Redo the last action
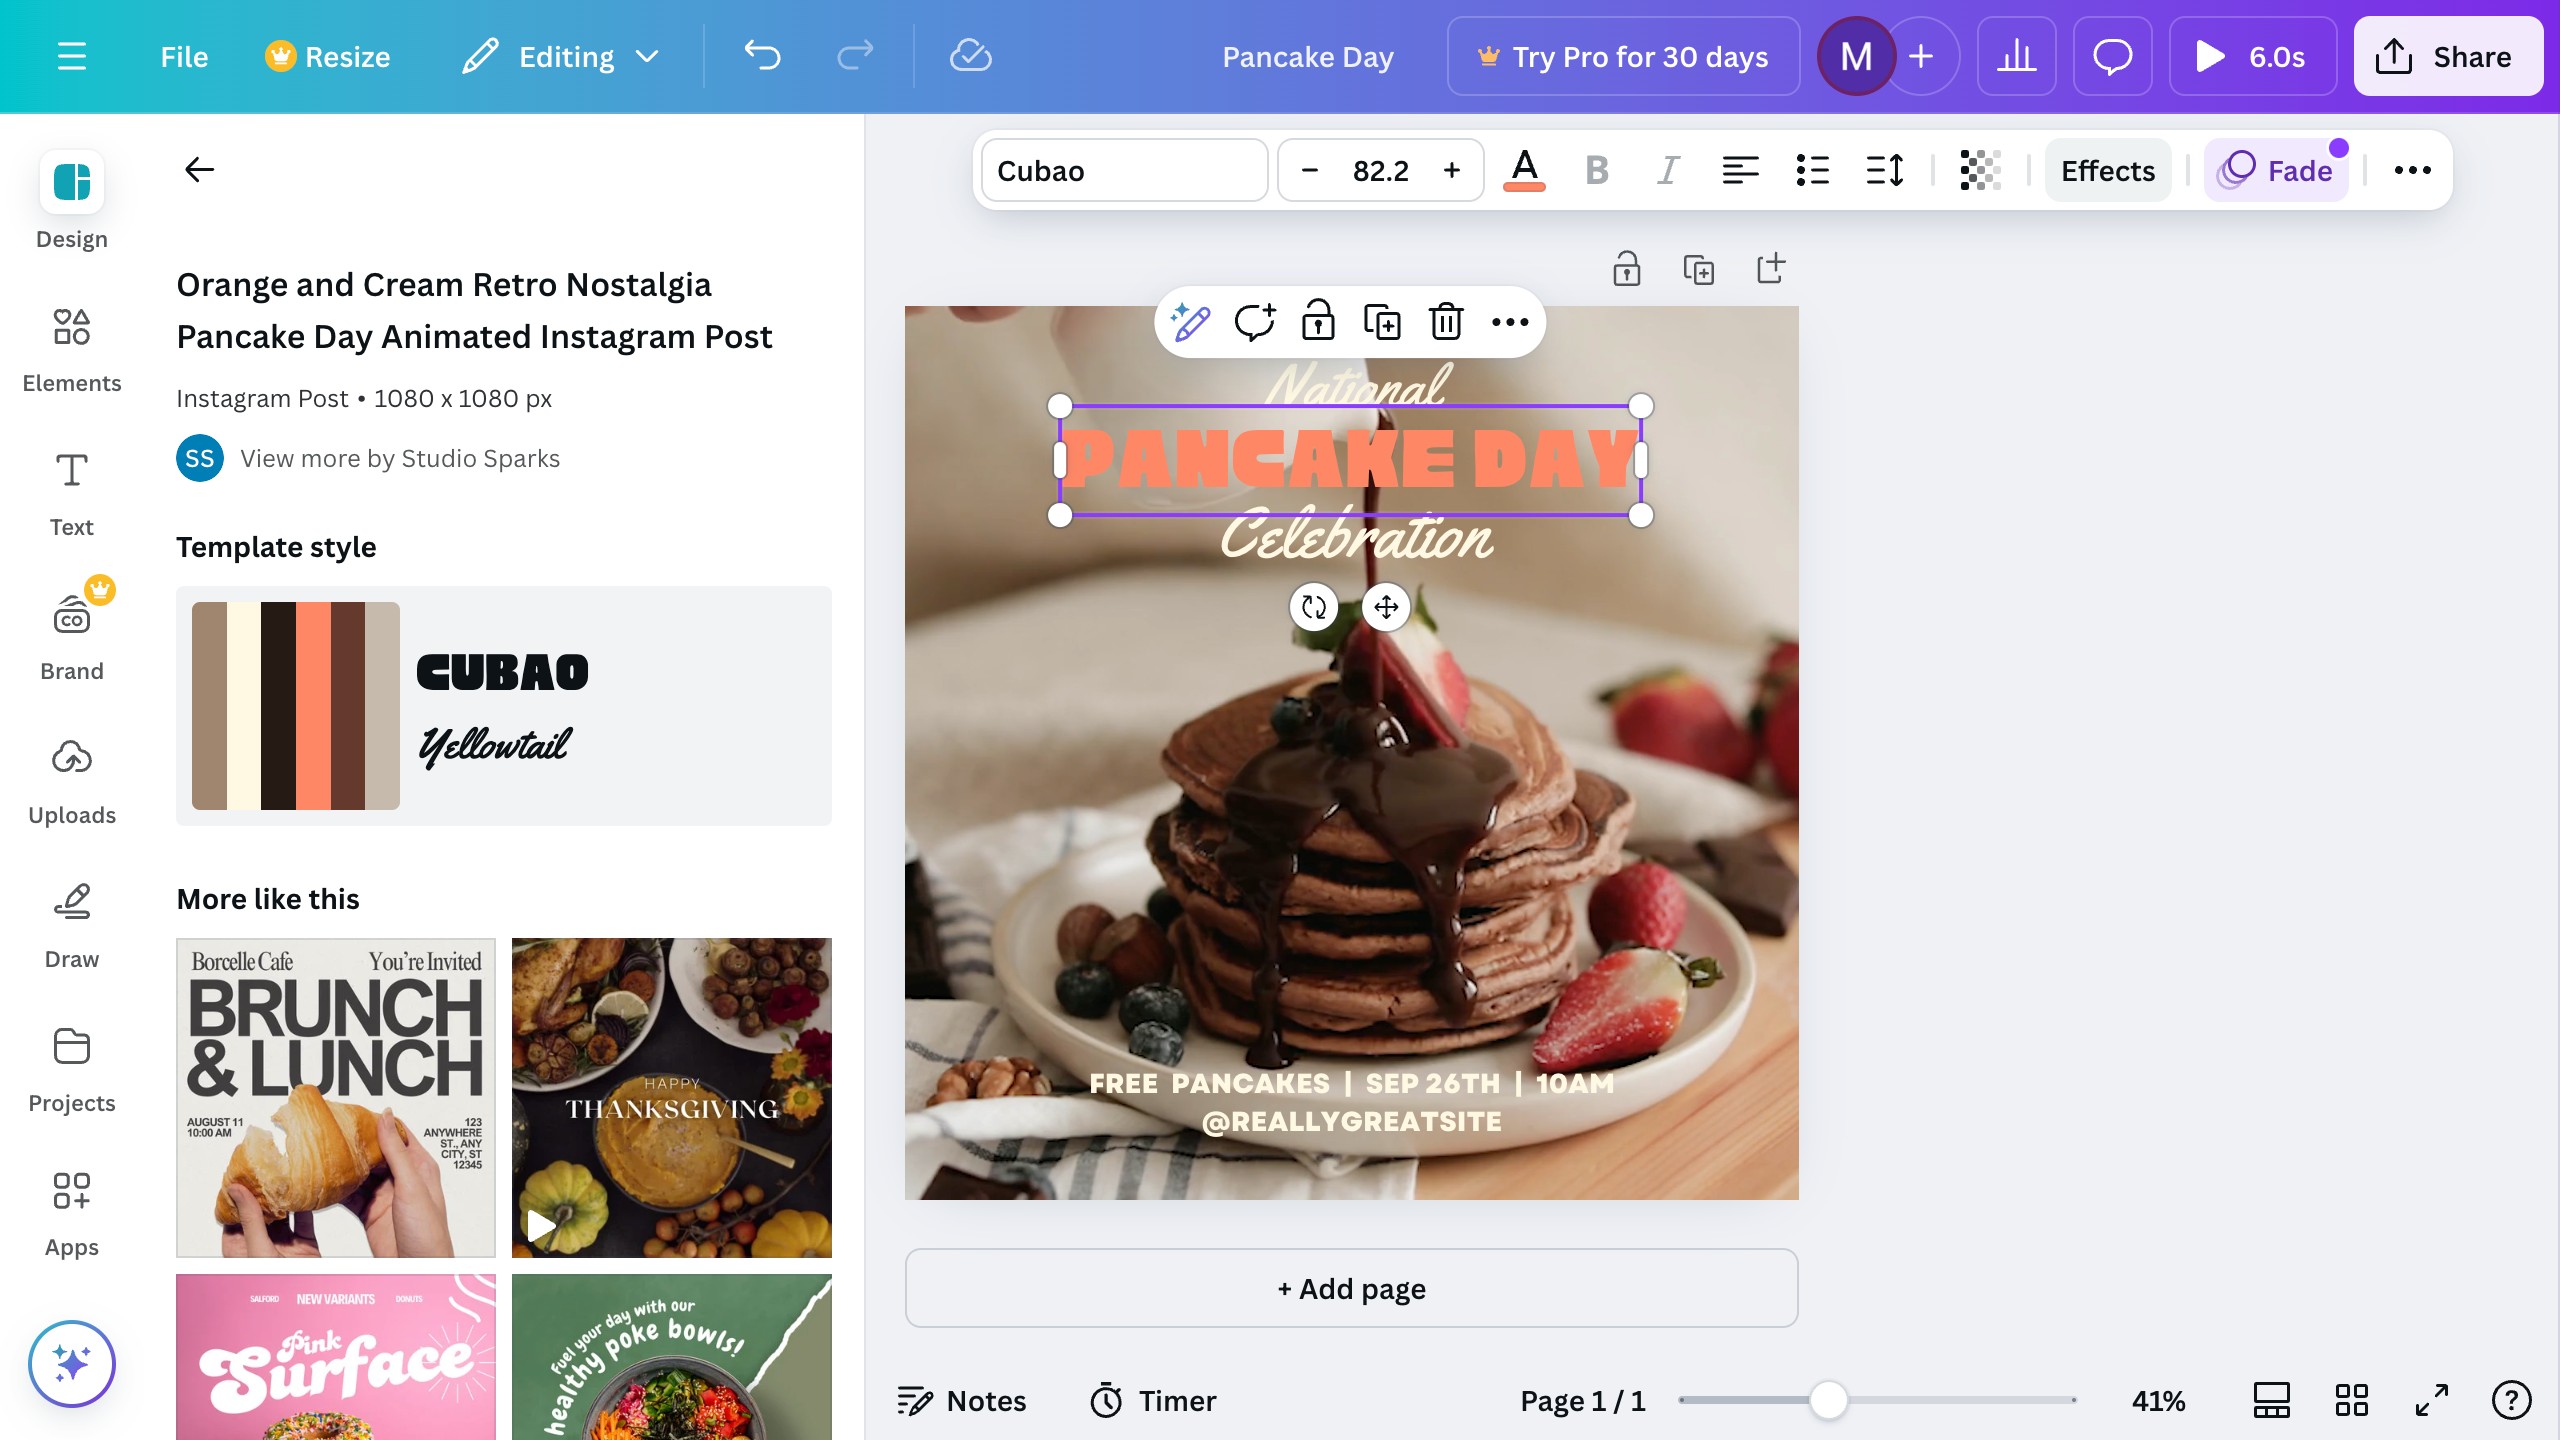The width and height of the screenshot is (2560, 1440). click(x=855, y=57)
